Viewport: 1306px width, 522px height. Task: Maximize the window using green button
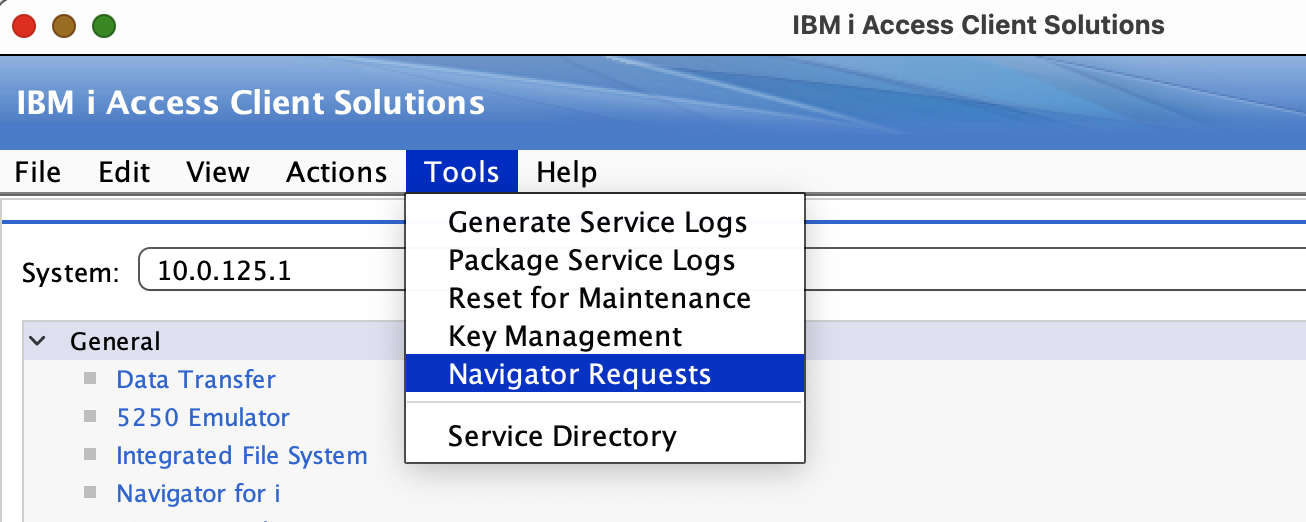(104, 26)
